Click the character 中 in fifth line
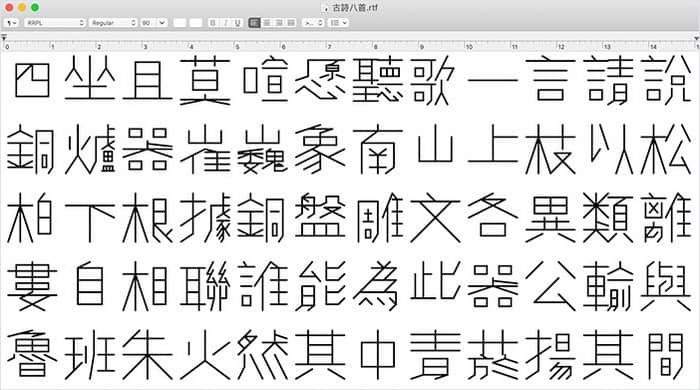The width and height of the screenshot is (700, 390). click(378, 355)
